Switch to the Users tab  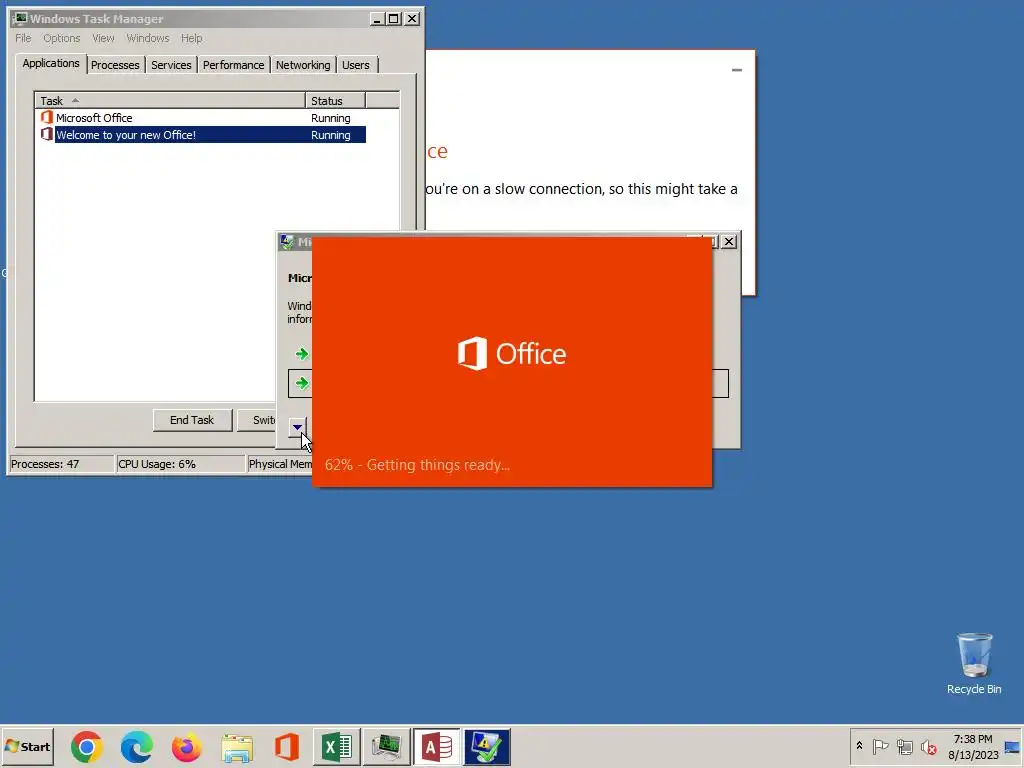click(356, 65)
